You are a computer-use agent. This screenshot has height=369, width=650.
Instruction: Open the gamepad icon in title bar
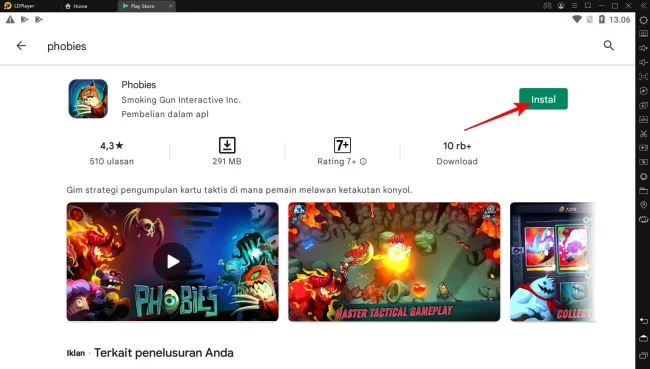pos(547,6)
